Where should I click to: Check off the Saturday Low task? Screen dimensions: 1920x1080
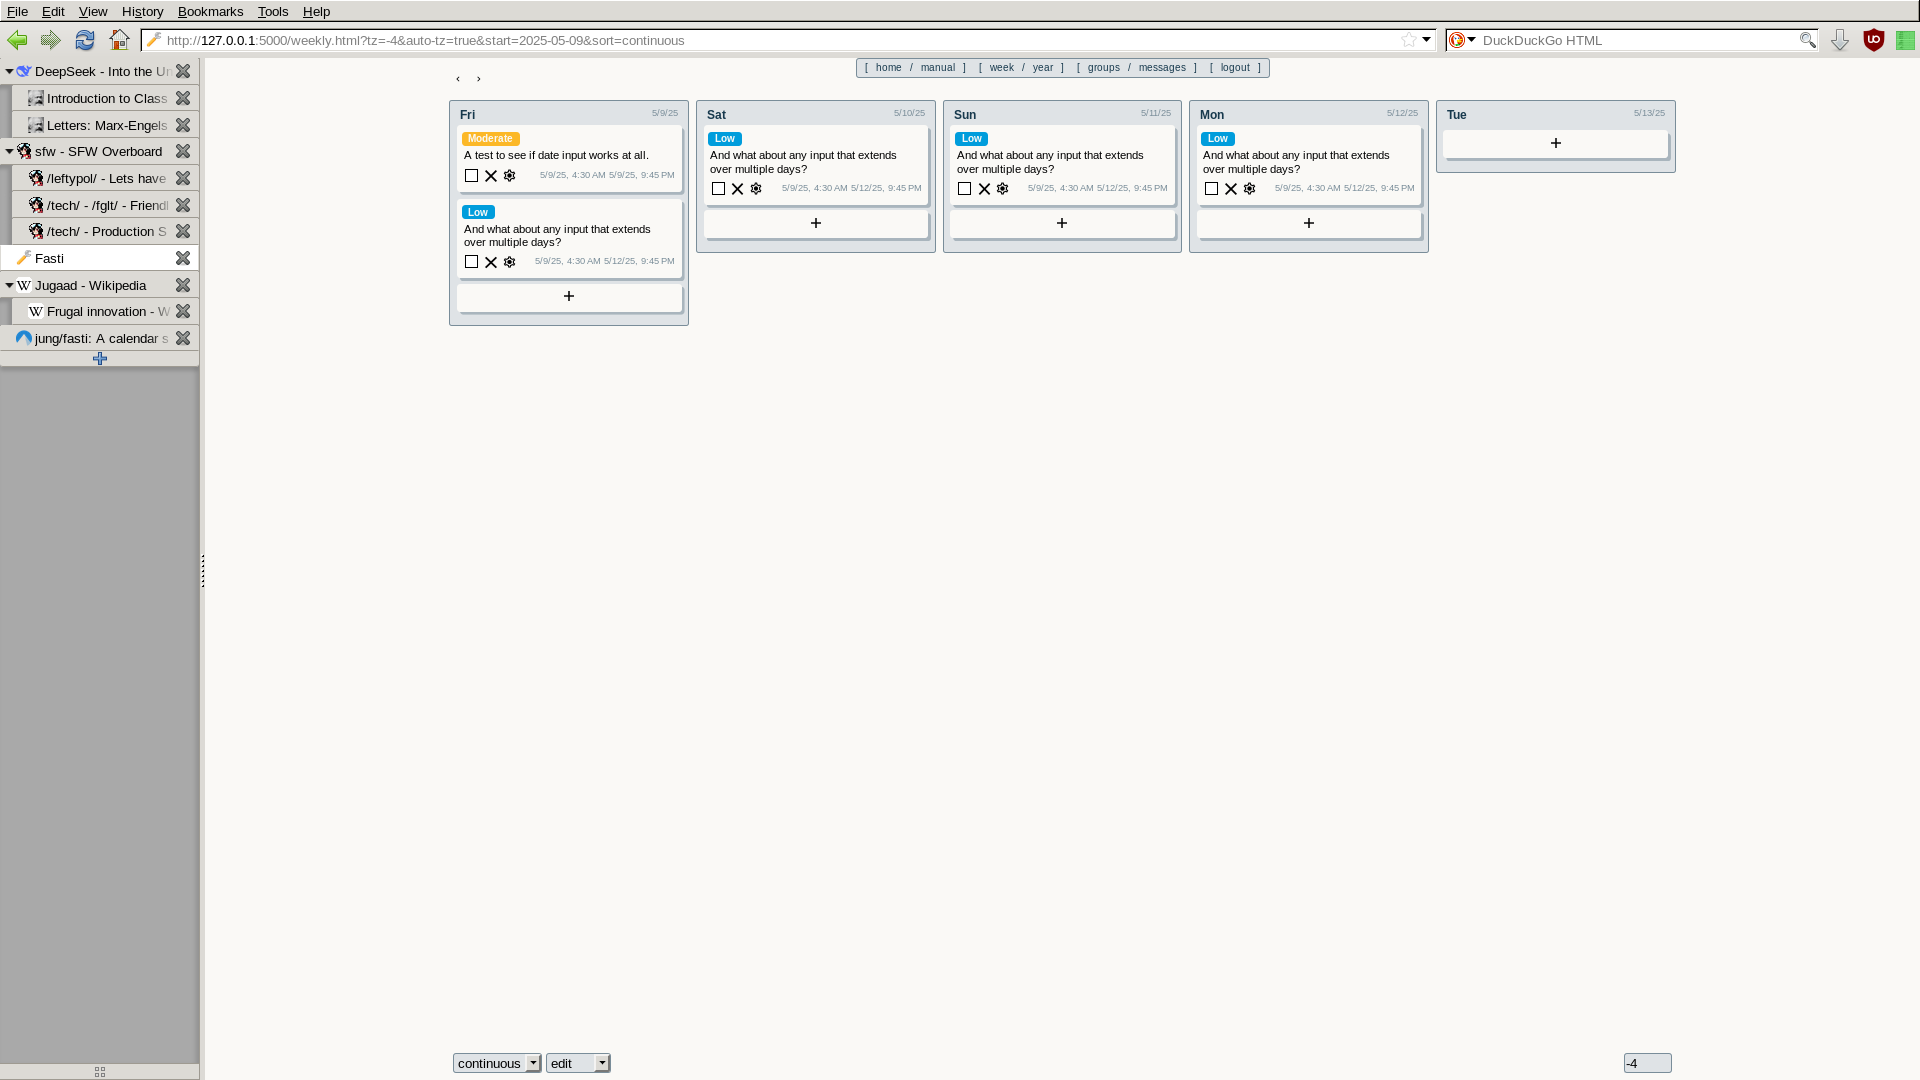(719, 189)
